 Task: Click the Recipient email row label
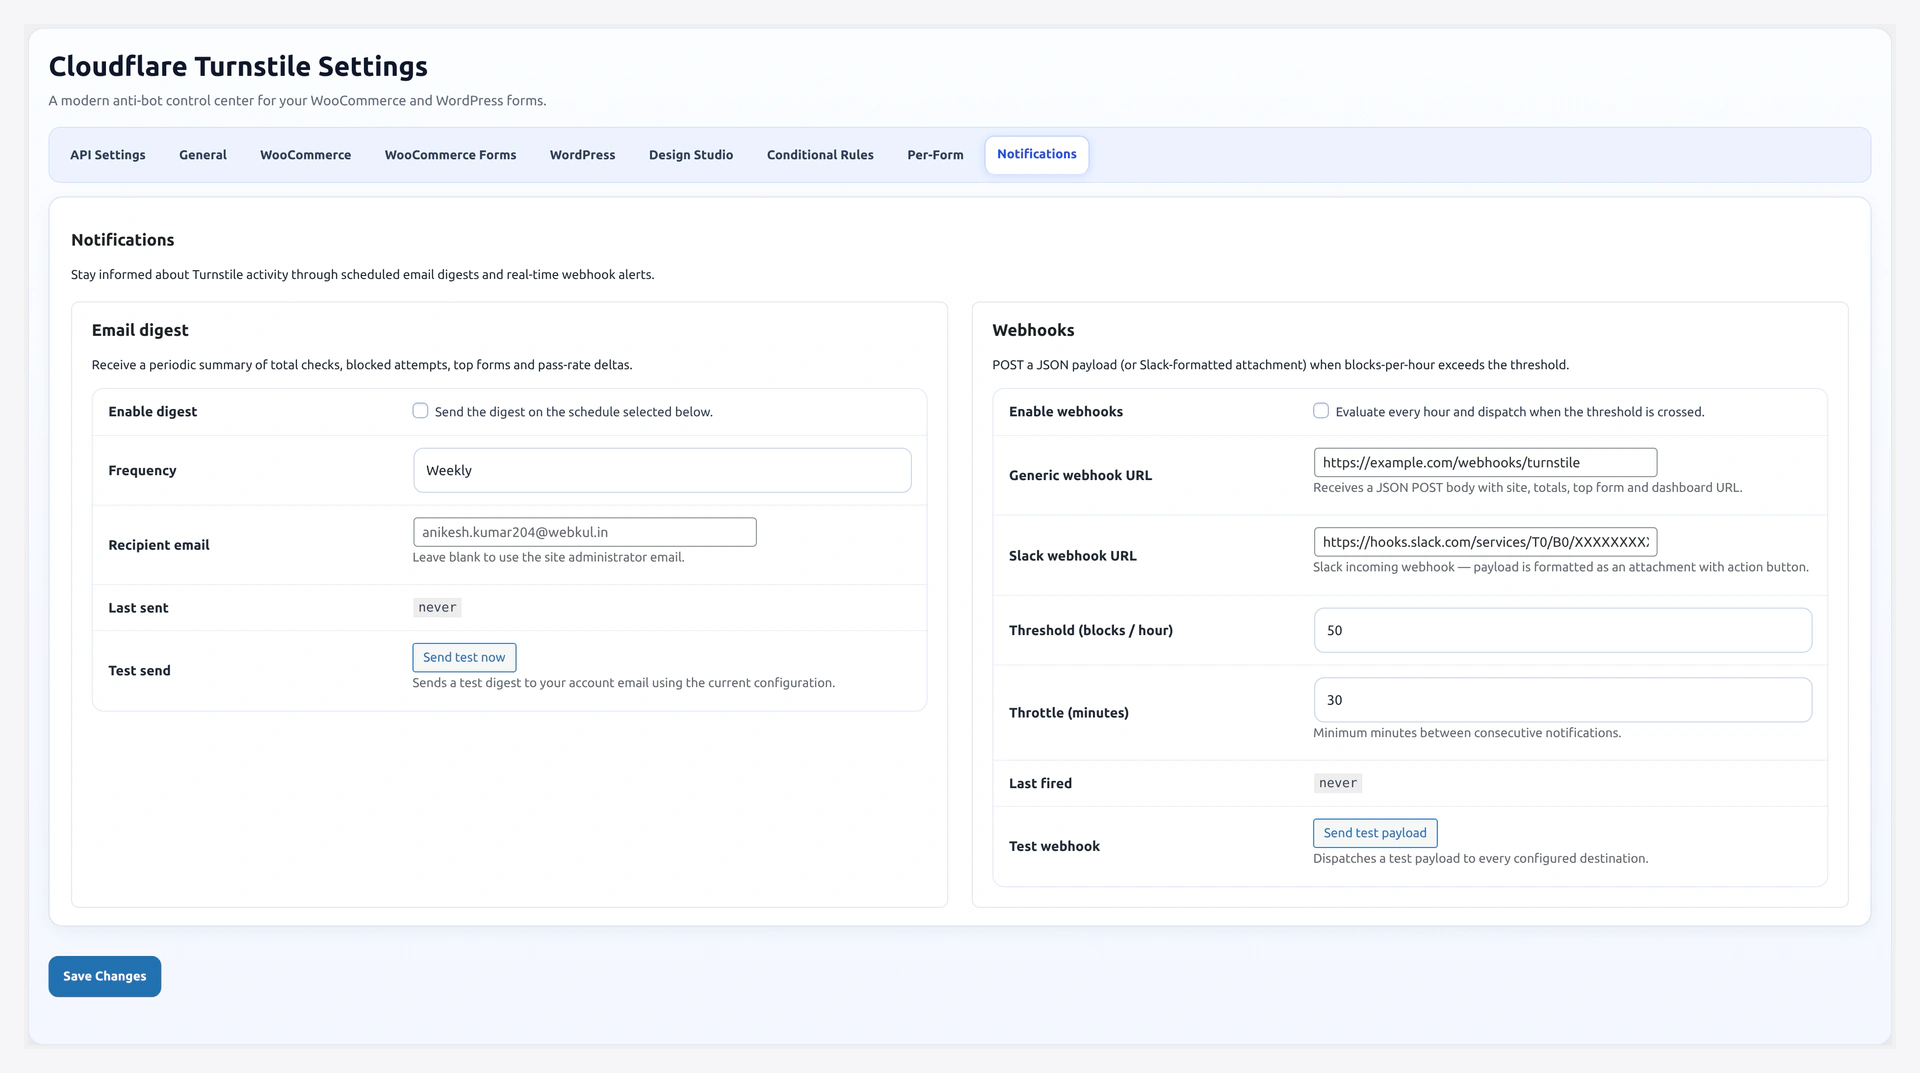pos(159,545)
